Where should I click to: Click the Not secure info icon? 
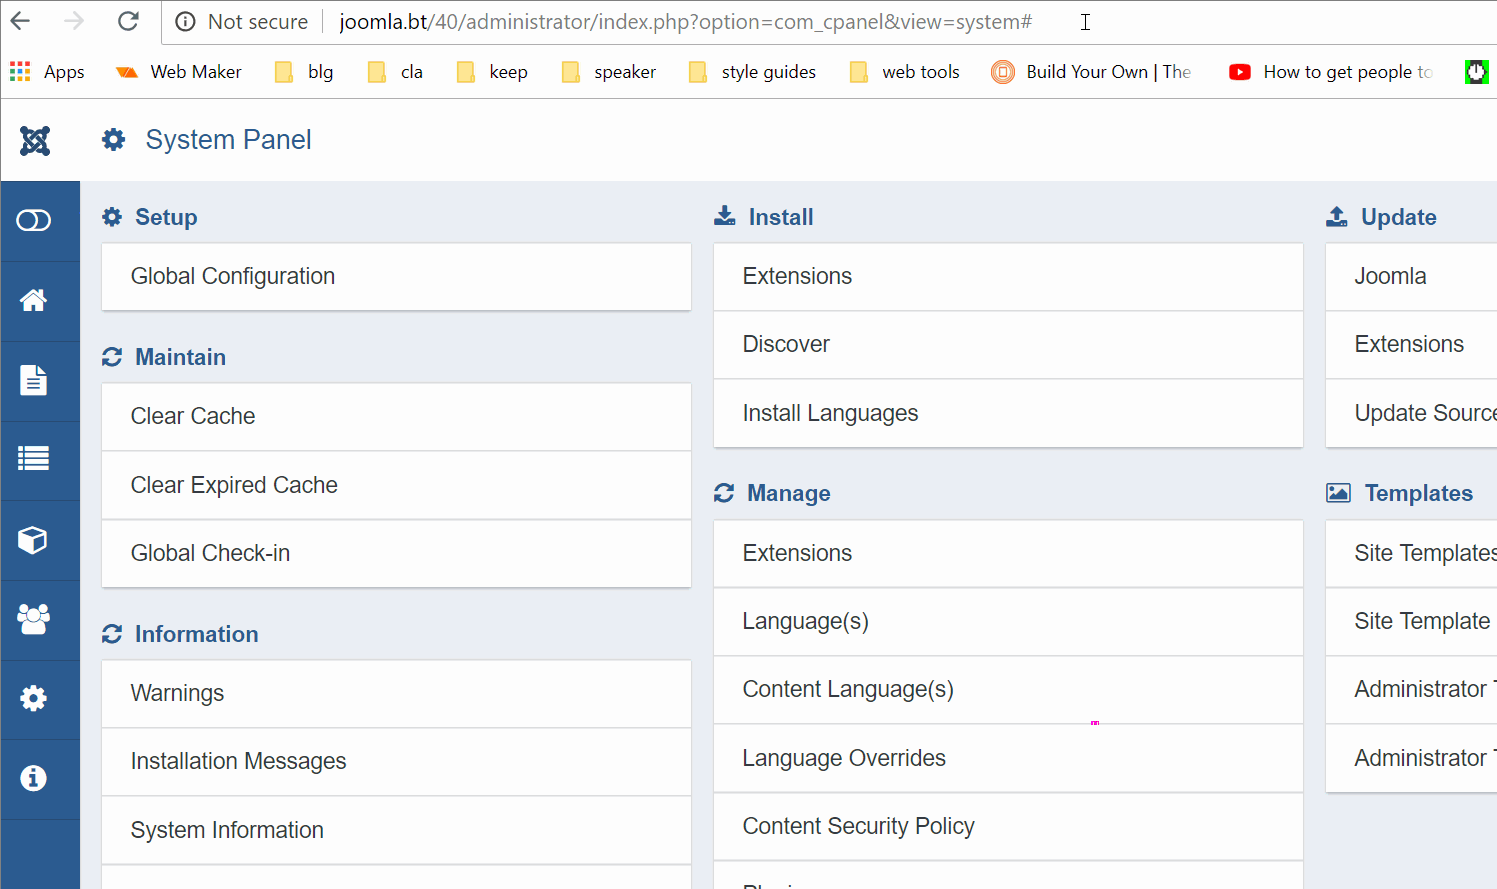(x=185, y=22)
